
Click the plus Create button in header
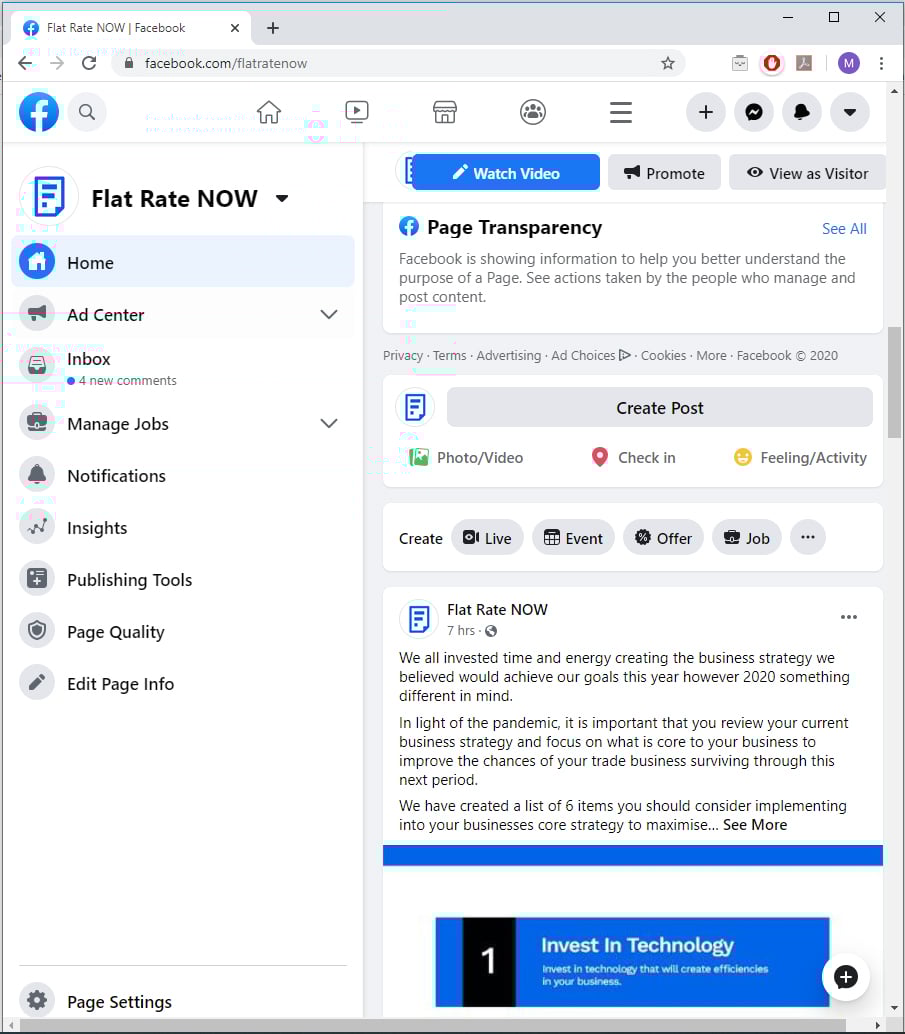706,112
